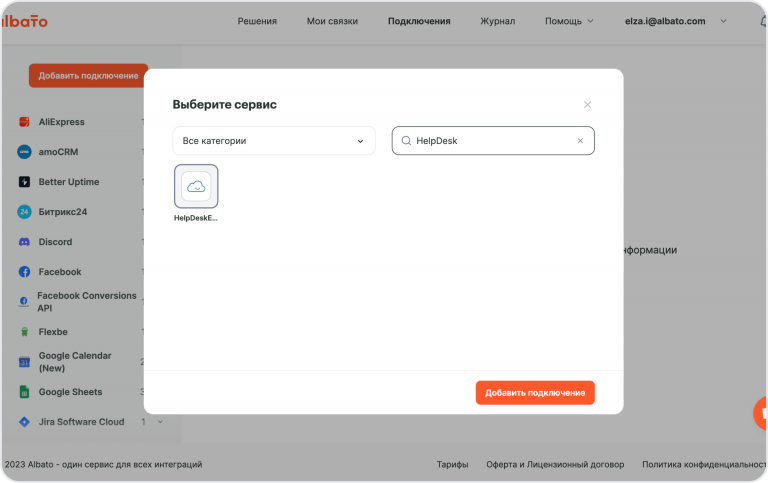768x483 pixels.
Task: Click the Discord sidebar icon
Action: (24, 242)
